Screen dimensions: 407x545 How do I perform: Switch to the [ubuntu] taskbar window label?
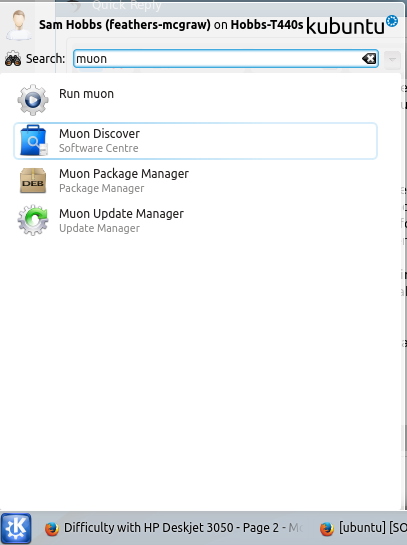pos(373,528)
